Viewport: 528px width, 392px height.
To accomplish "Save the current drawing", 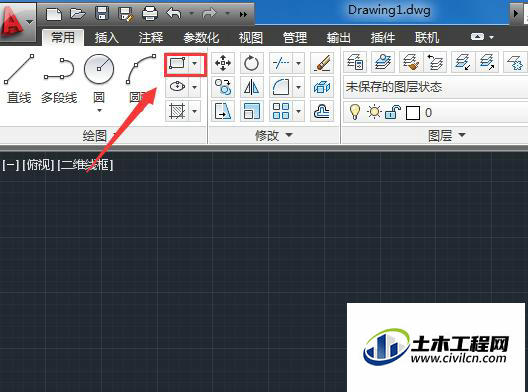I will tap(102, 13).
